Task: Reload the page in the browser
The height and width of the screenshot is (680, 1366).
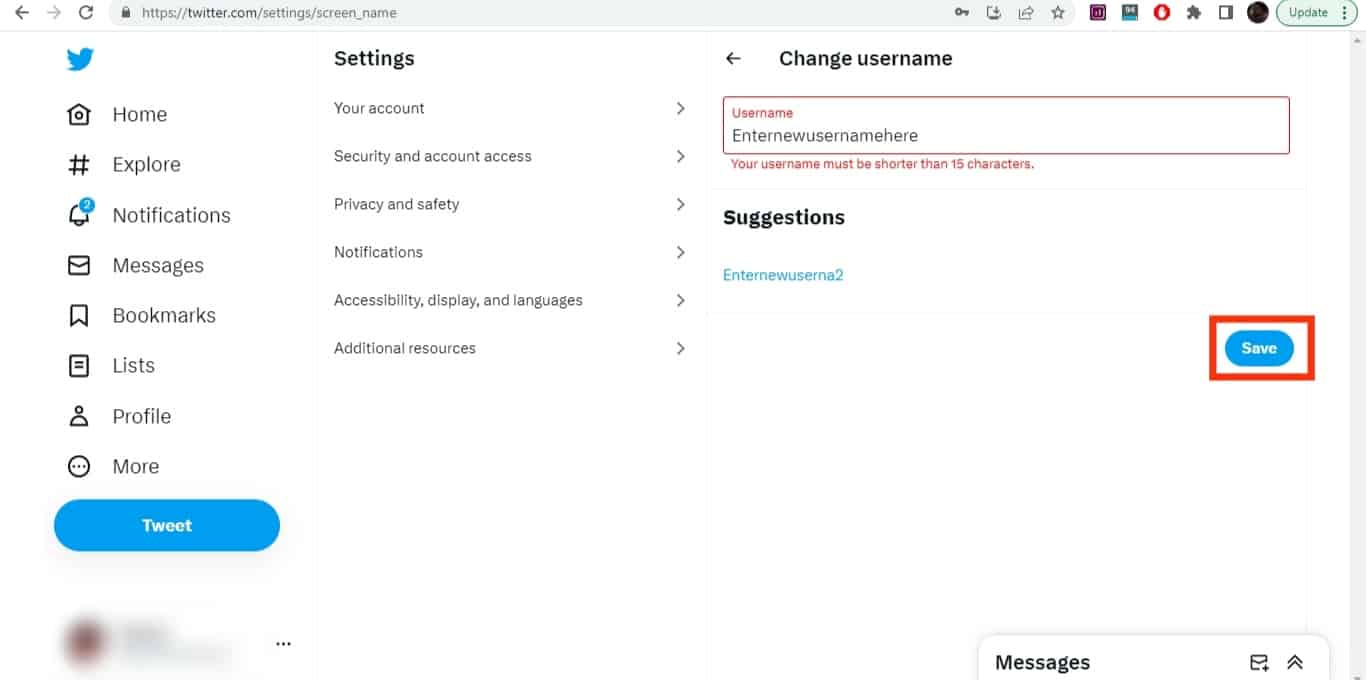Action: coord(86,13)
